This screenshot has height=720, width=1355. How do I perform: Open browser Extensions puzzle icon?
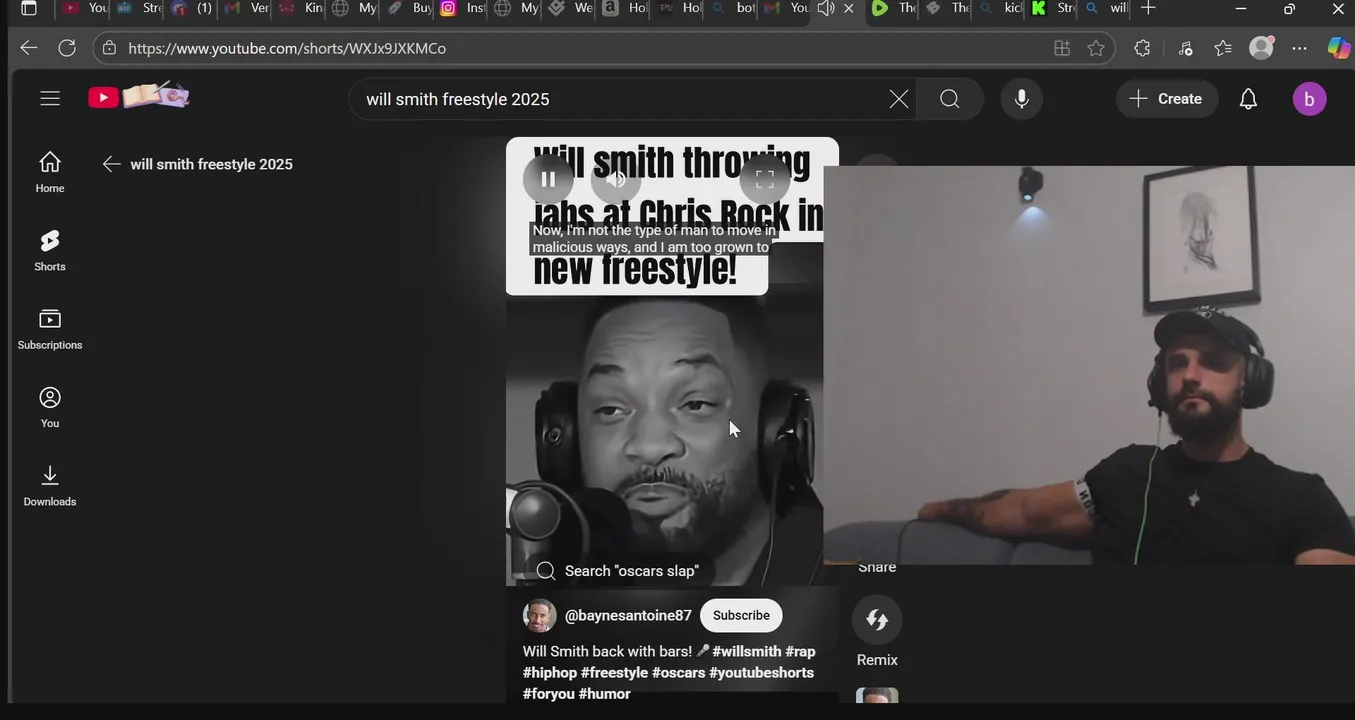(1142, 48)
